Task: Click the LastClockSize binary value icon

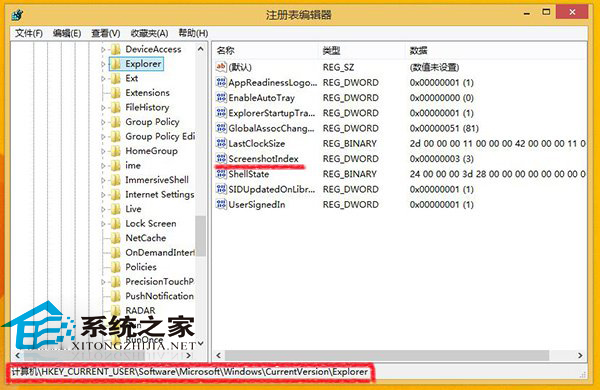Action: (221, 144)
